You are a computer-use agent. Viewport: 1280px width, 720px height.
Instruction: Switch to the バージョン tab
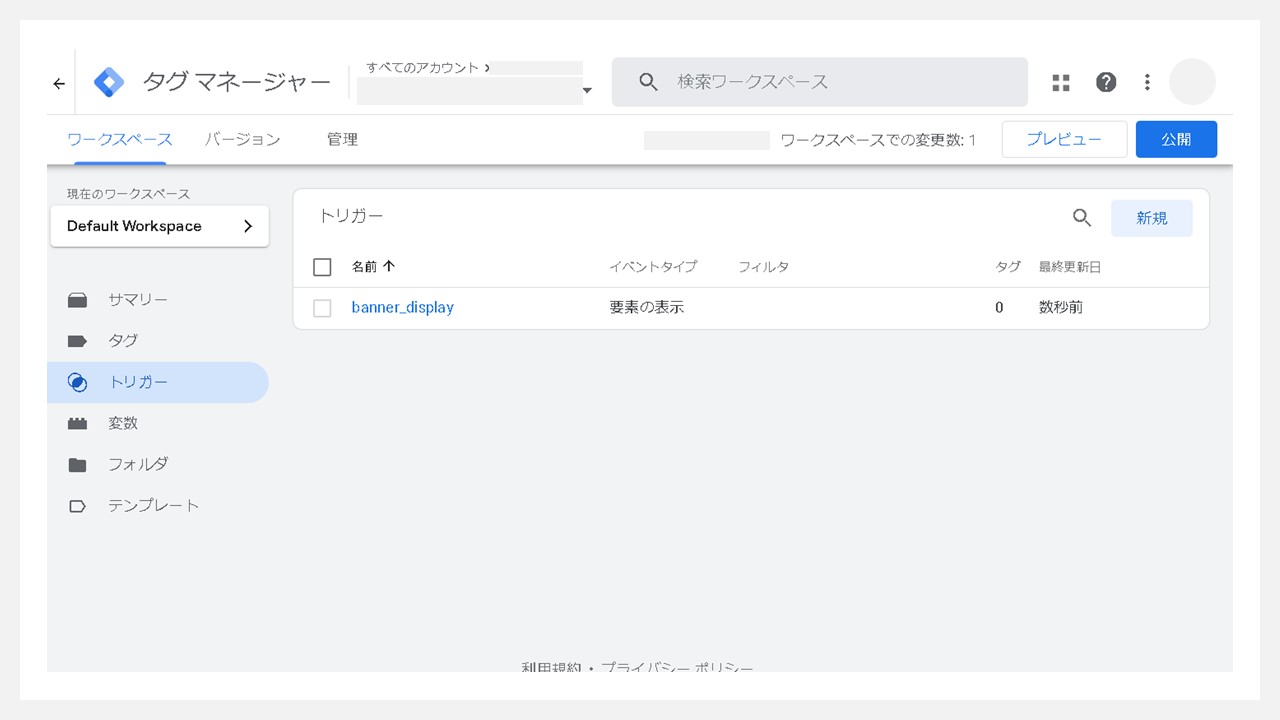(242, 139)
